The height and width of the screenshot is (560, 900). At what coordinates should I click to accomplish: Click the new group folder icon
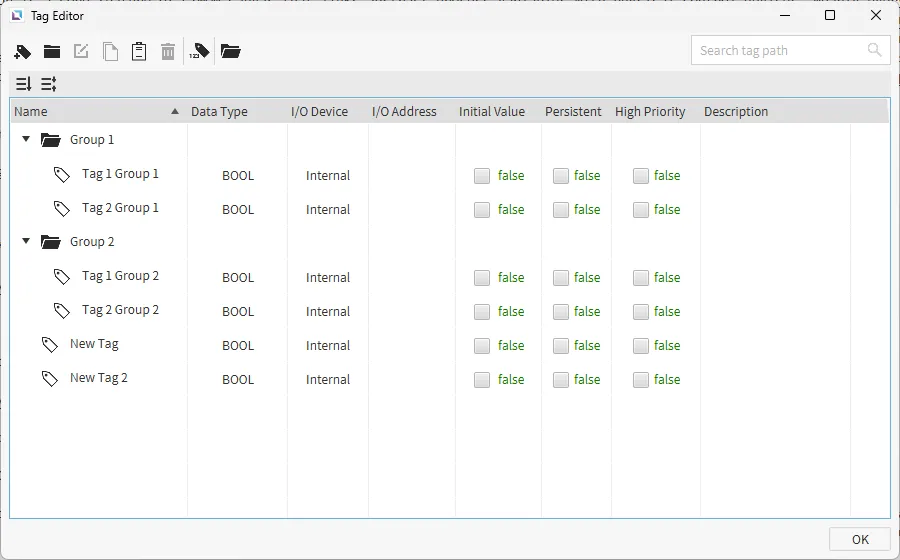point(52,51)
